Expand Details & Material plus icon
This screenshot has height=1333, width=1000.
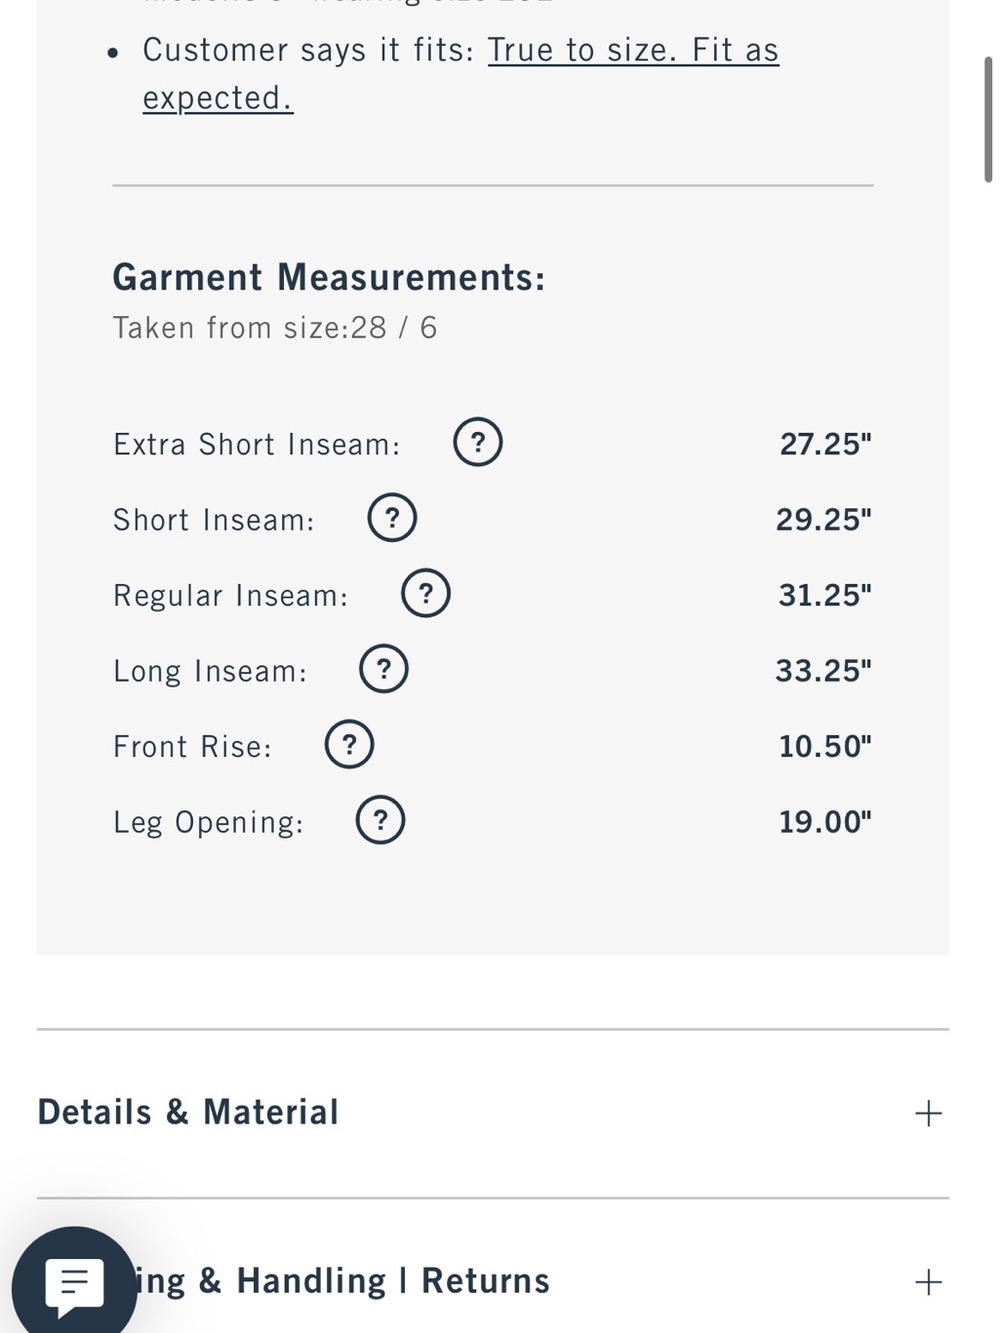pos(928,1113)
